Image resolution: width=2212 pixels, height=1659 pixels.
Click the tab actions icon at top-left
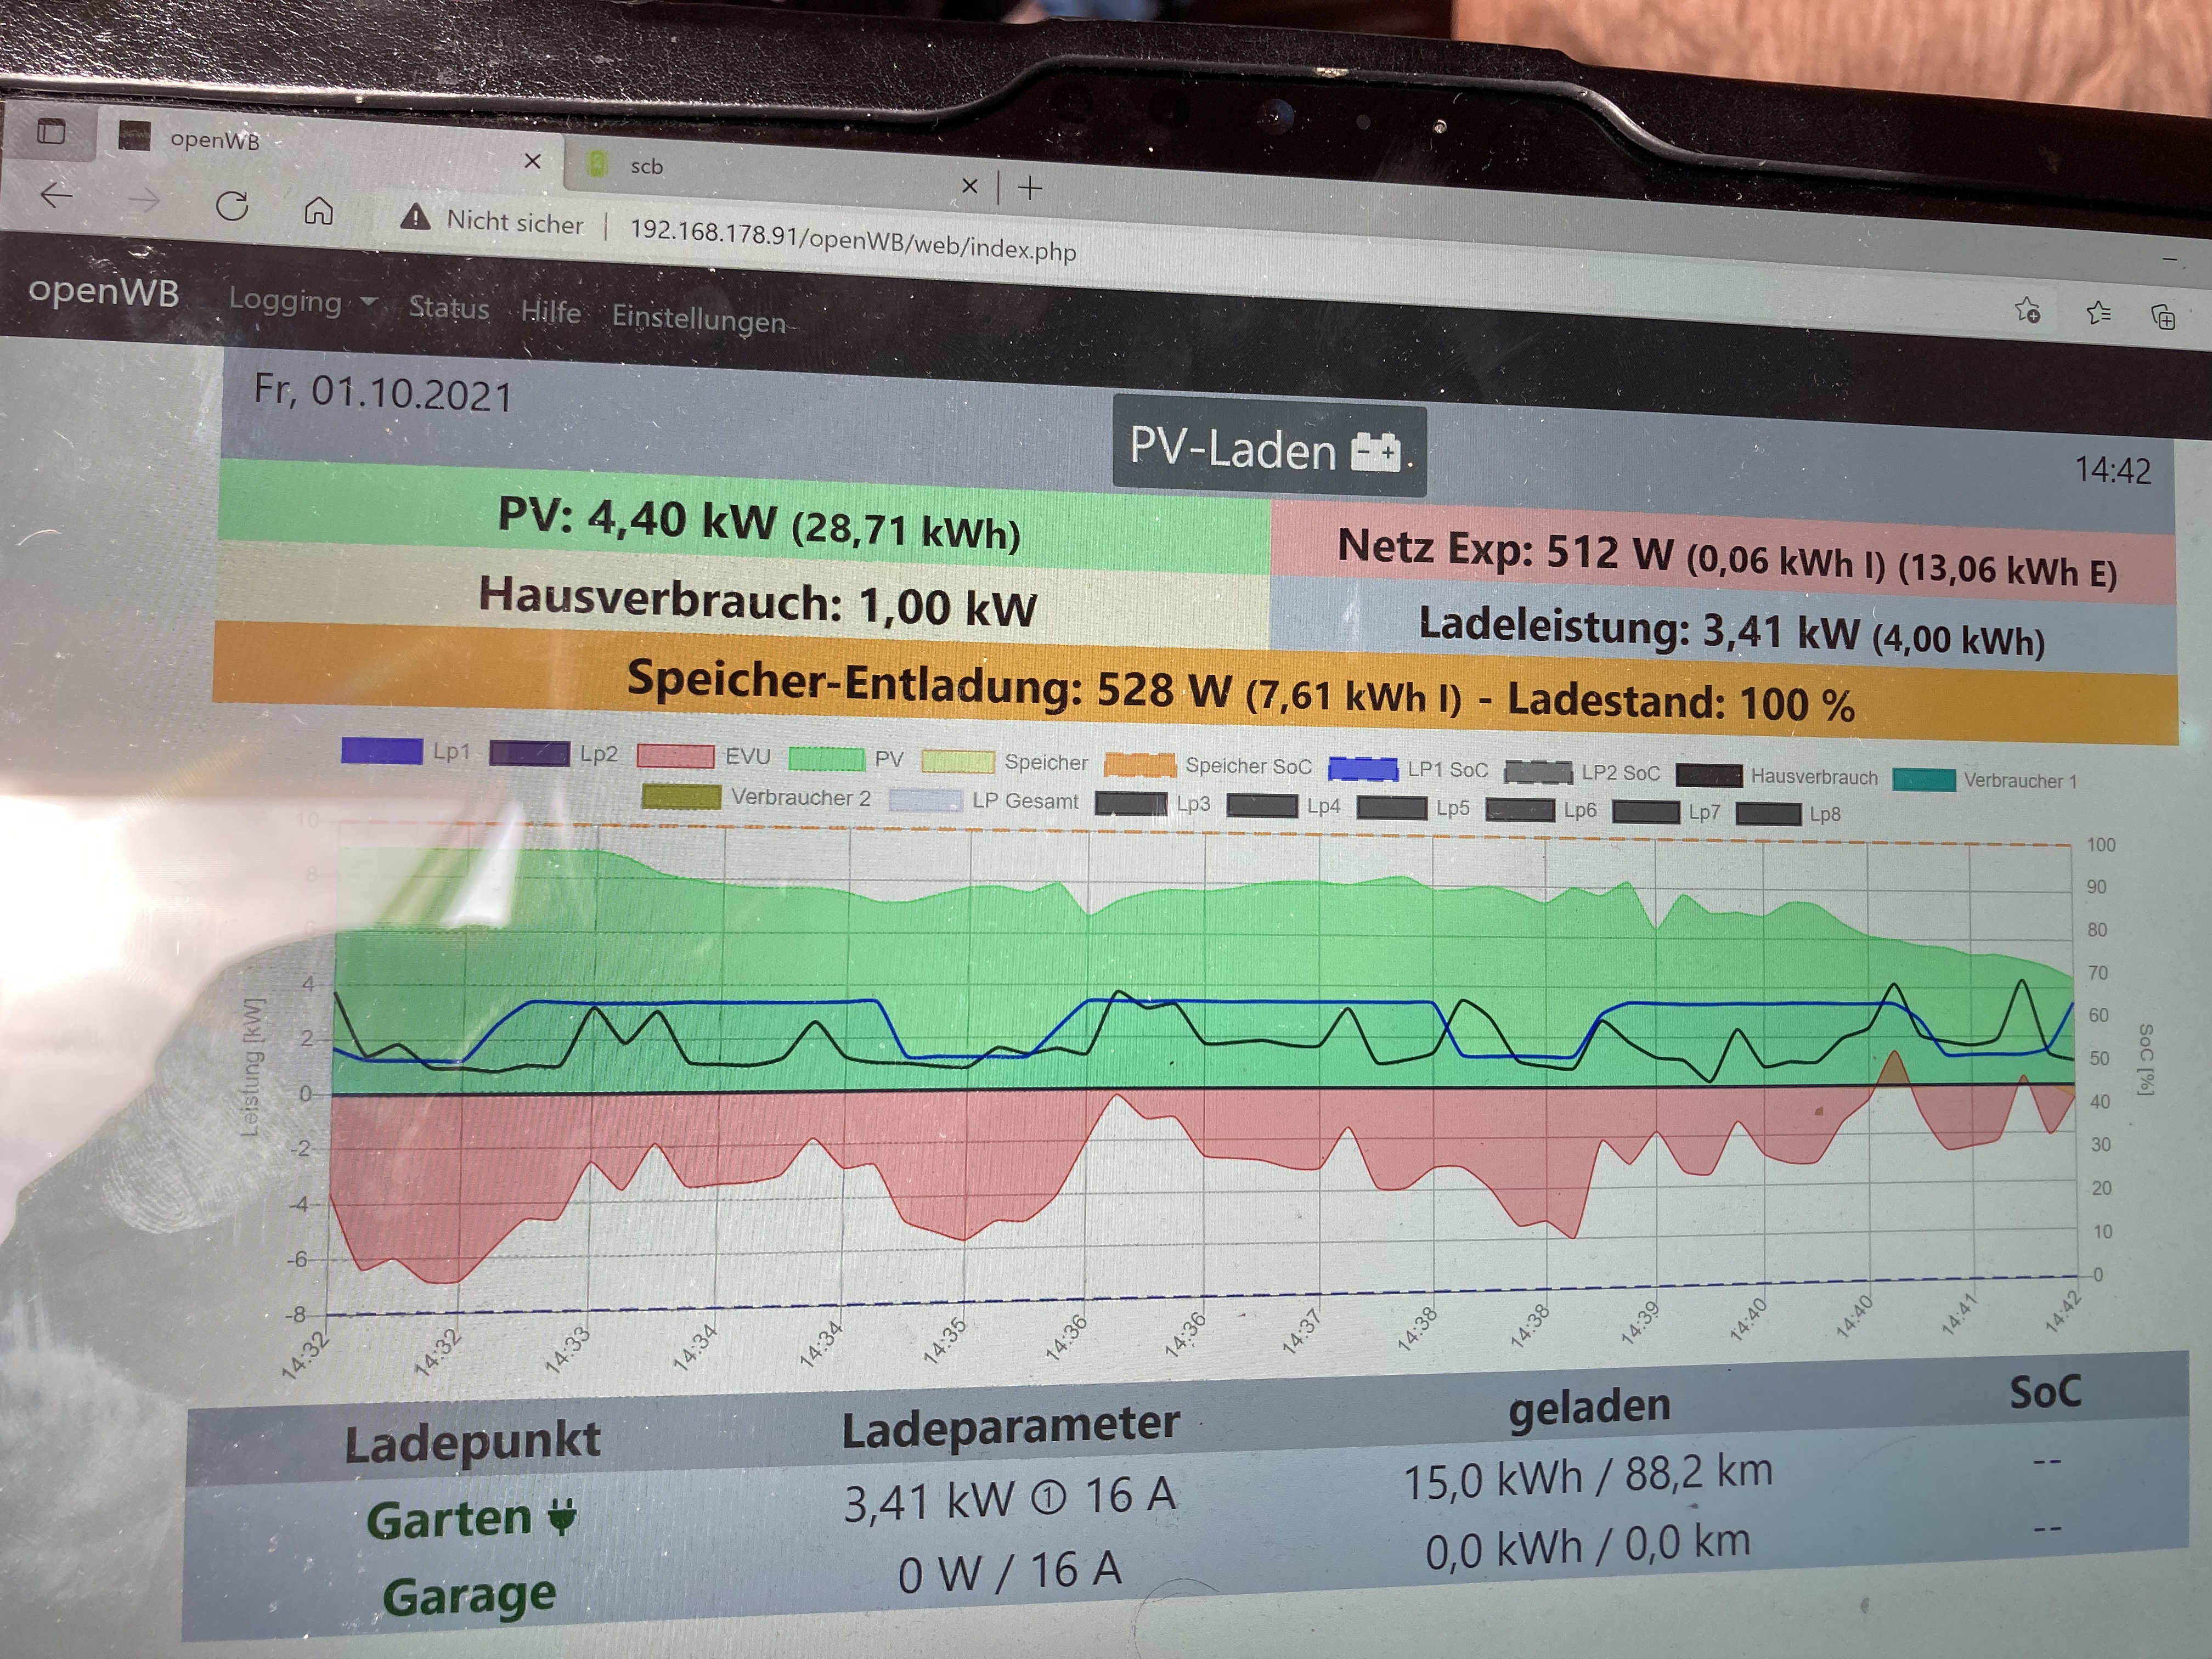pyautogui.click(x=51, y=131)
